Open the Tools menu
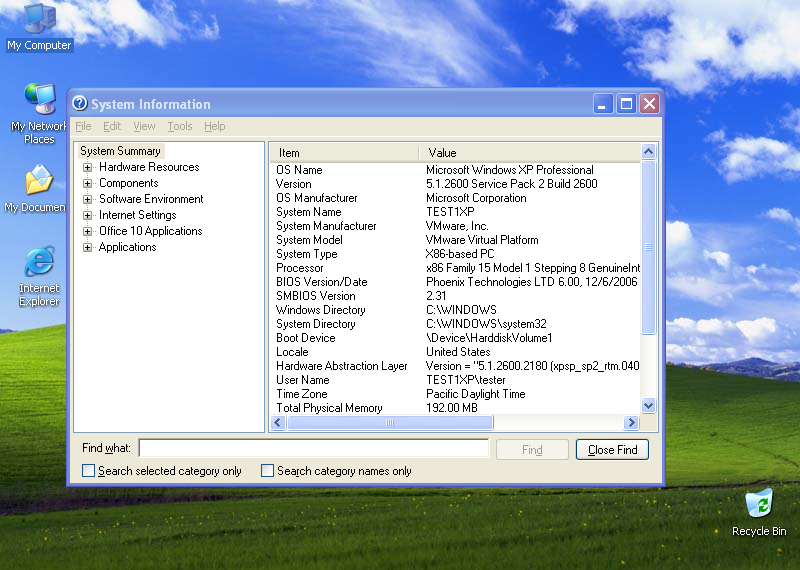Viewport: 800px width, 570px height. [180, 126]
